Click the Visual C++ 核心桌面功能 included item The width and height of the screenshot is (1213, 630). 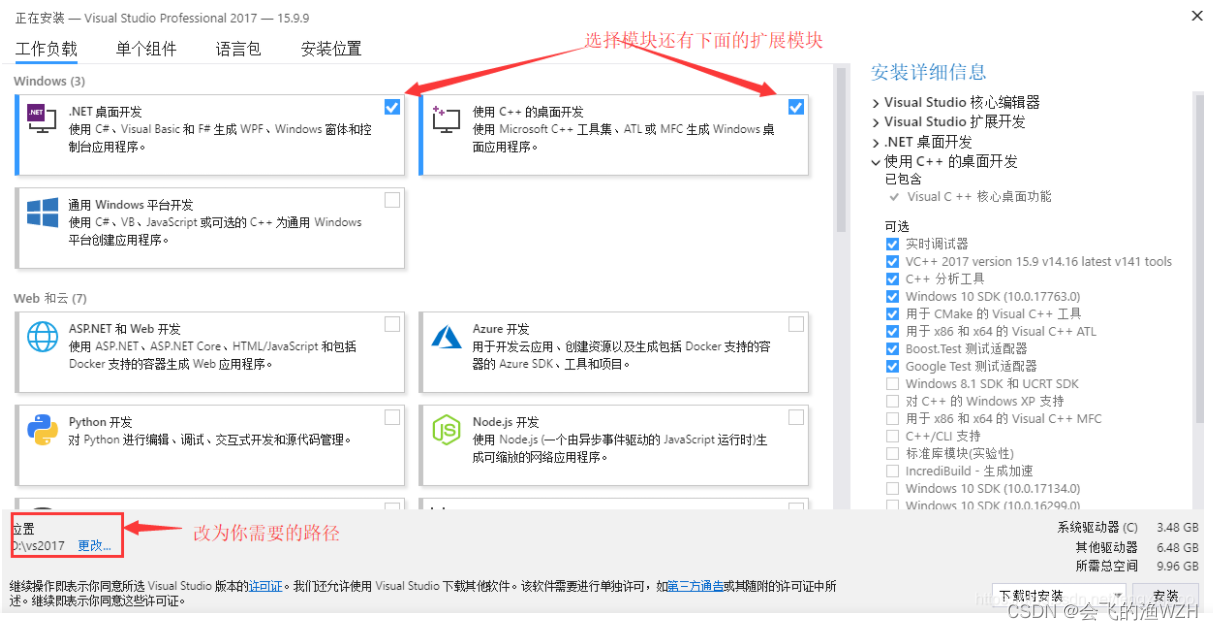[979, 197]
